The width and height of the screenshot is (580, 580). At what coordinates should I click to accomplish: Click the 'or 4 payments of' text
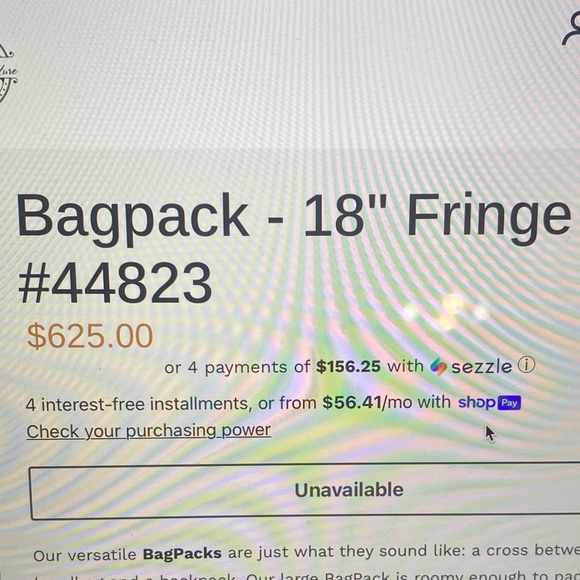[x=237, y=367]
